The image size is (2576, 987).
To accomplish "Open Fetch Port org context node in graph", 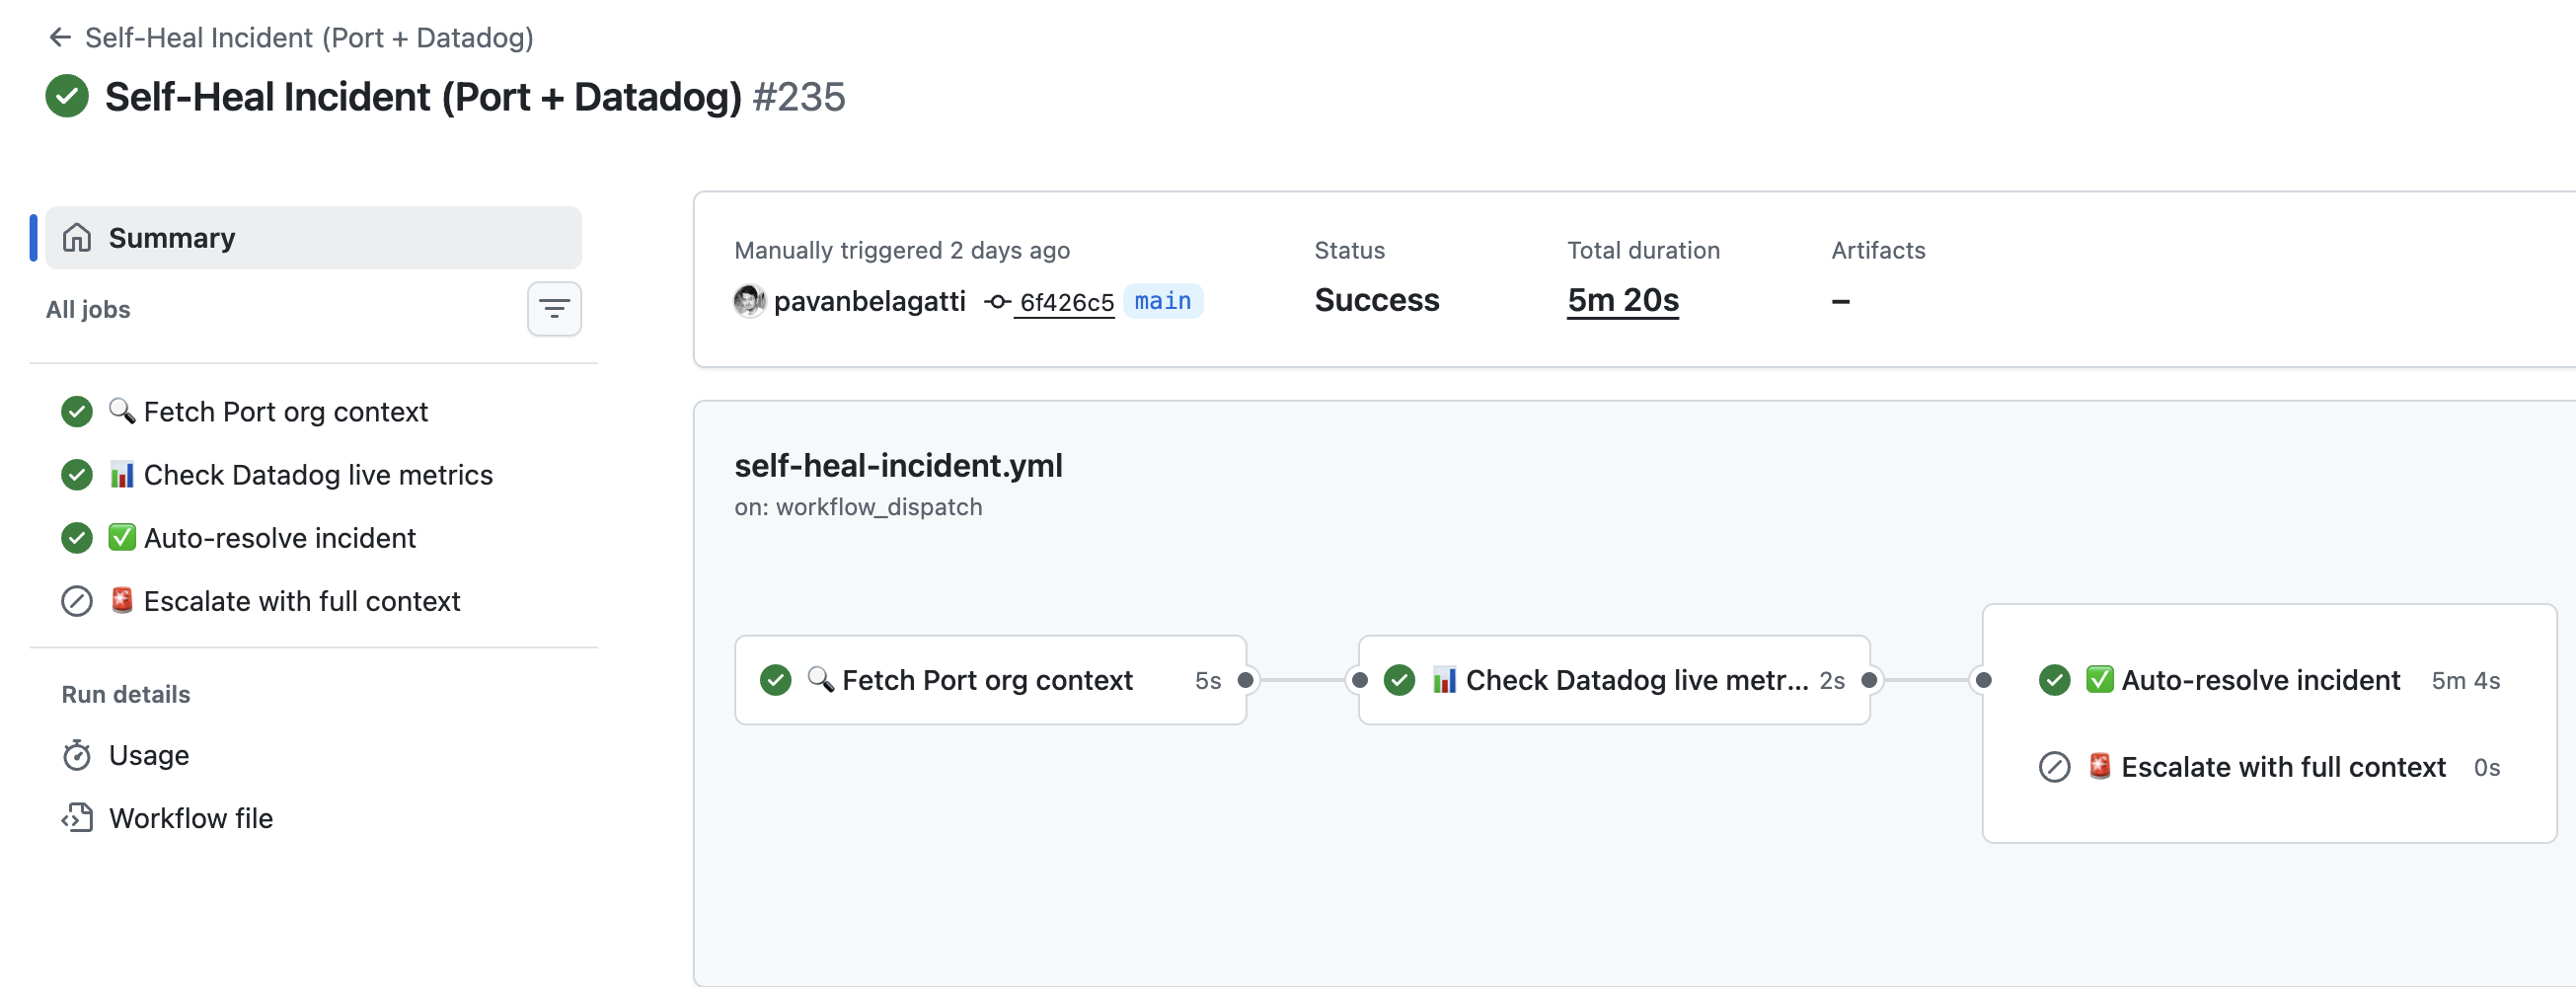I will click(990, 680).
